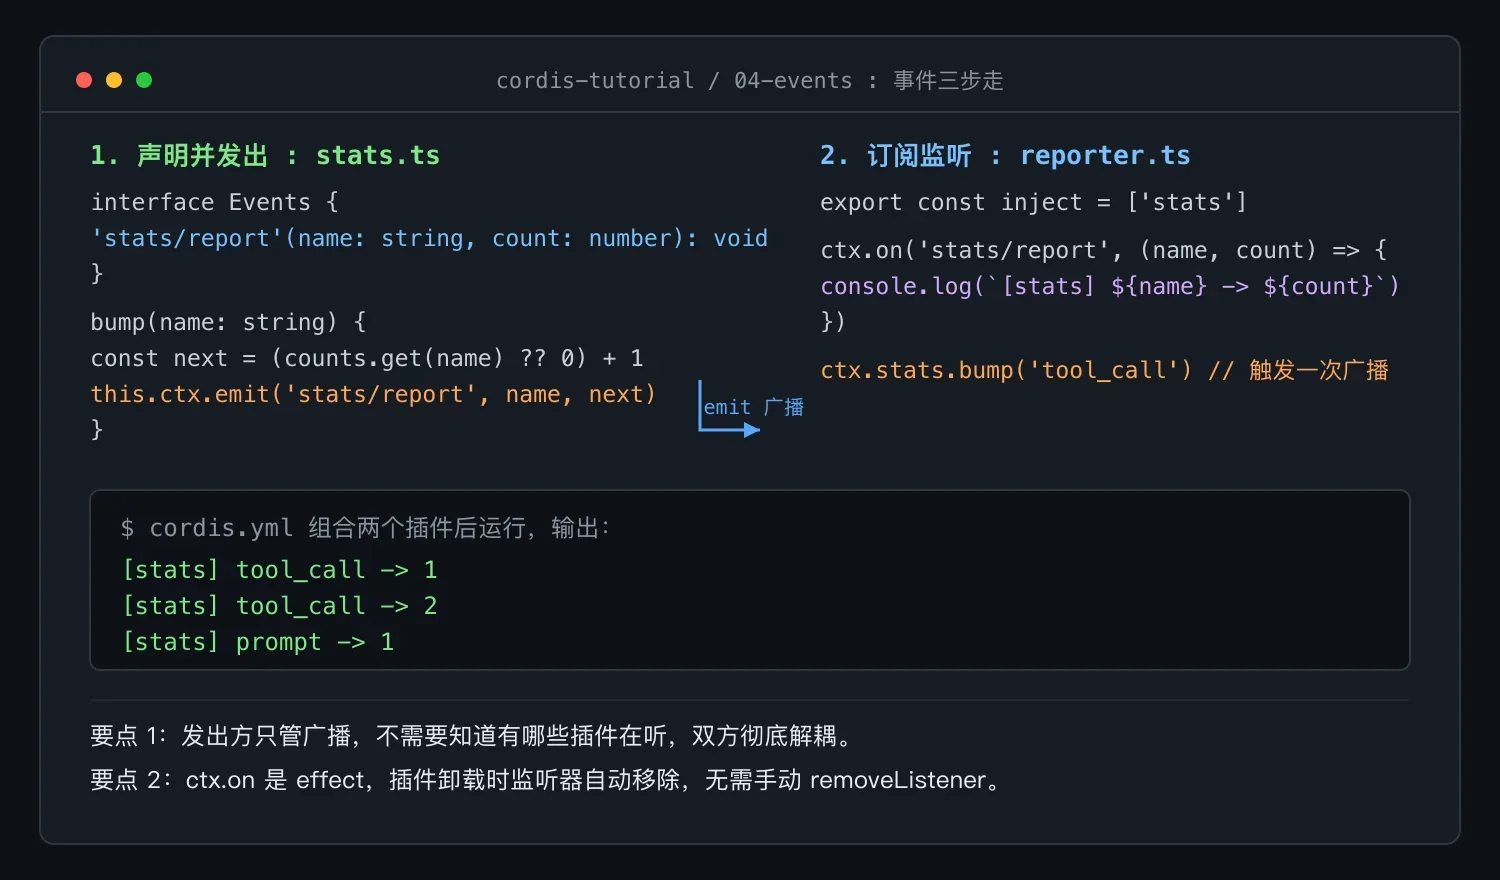Click the line 'bump(name: string) {'

point(229,322)
